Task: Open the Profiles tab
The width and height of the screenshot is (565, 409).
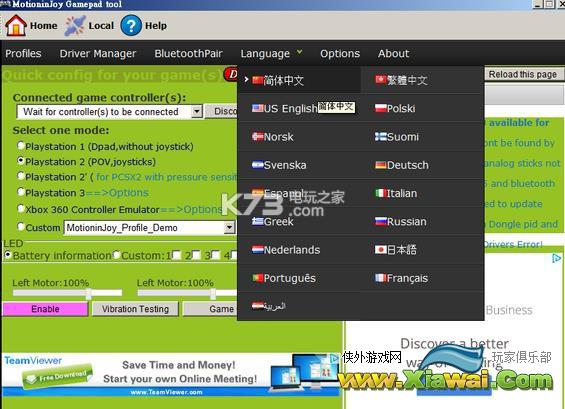Action: click(23, 53)
